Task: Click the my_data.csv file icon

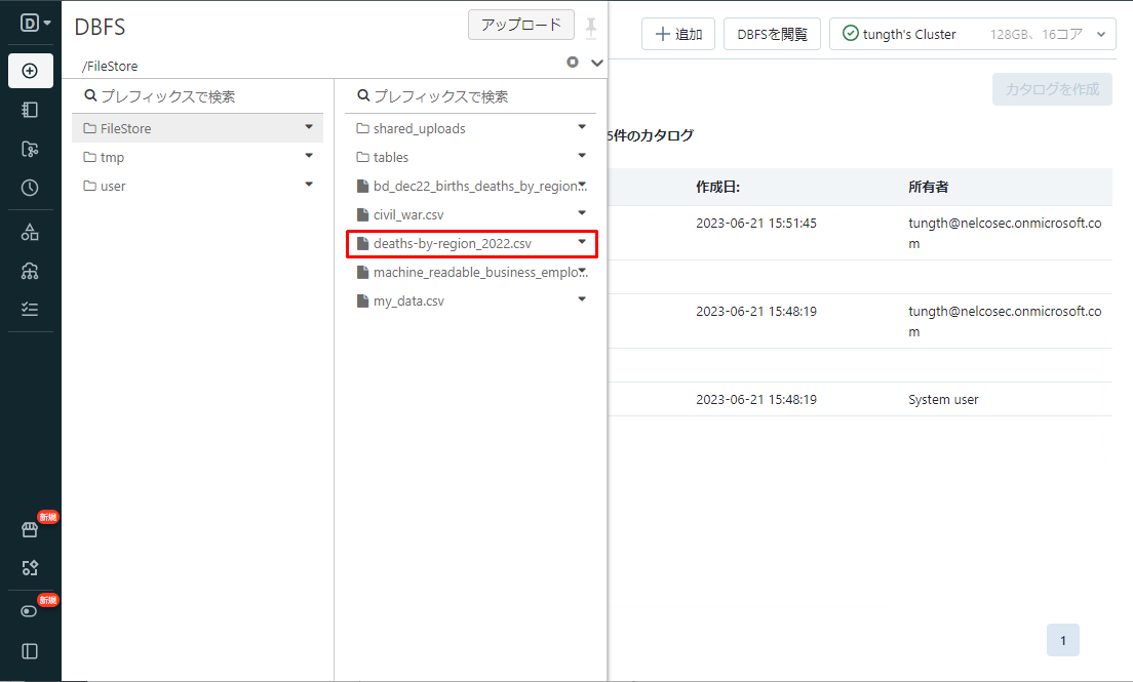Action: pyautogui.click(x=363, y=301)
